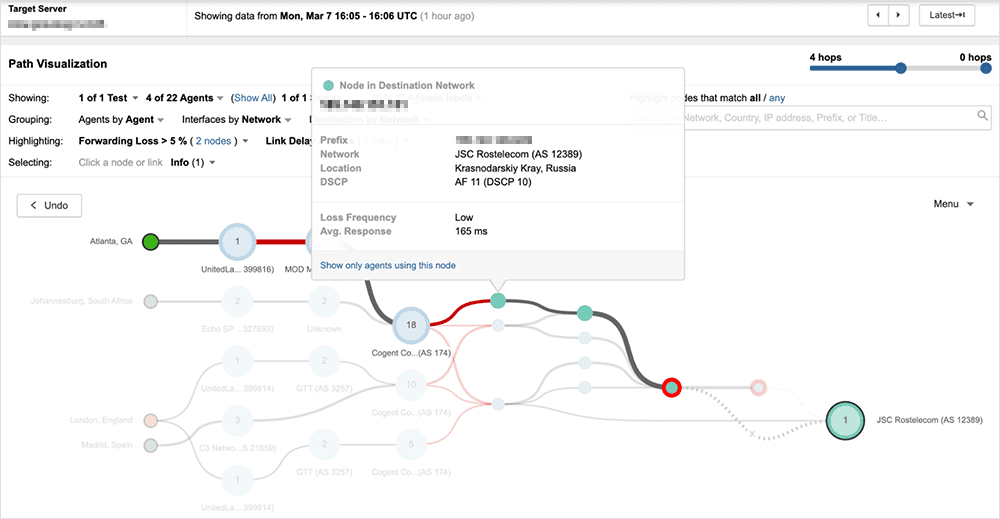Screen dimensions: 1000x519
Task: Open the Info (1) selection menu
Action: [193, 162]
